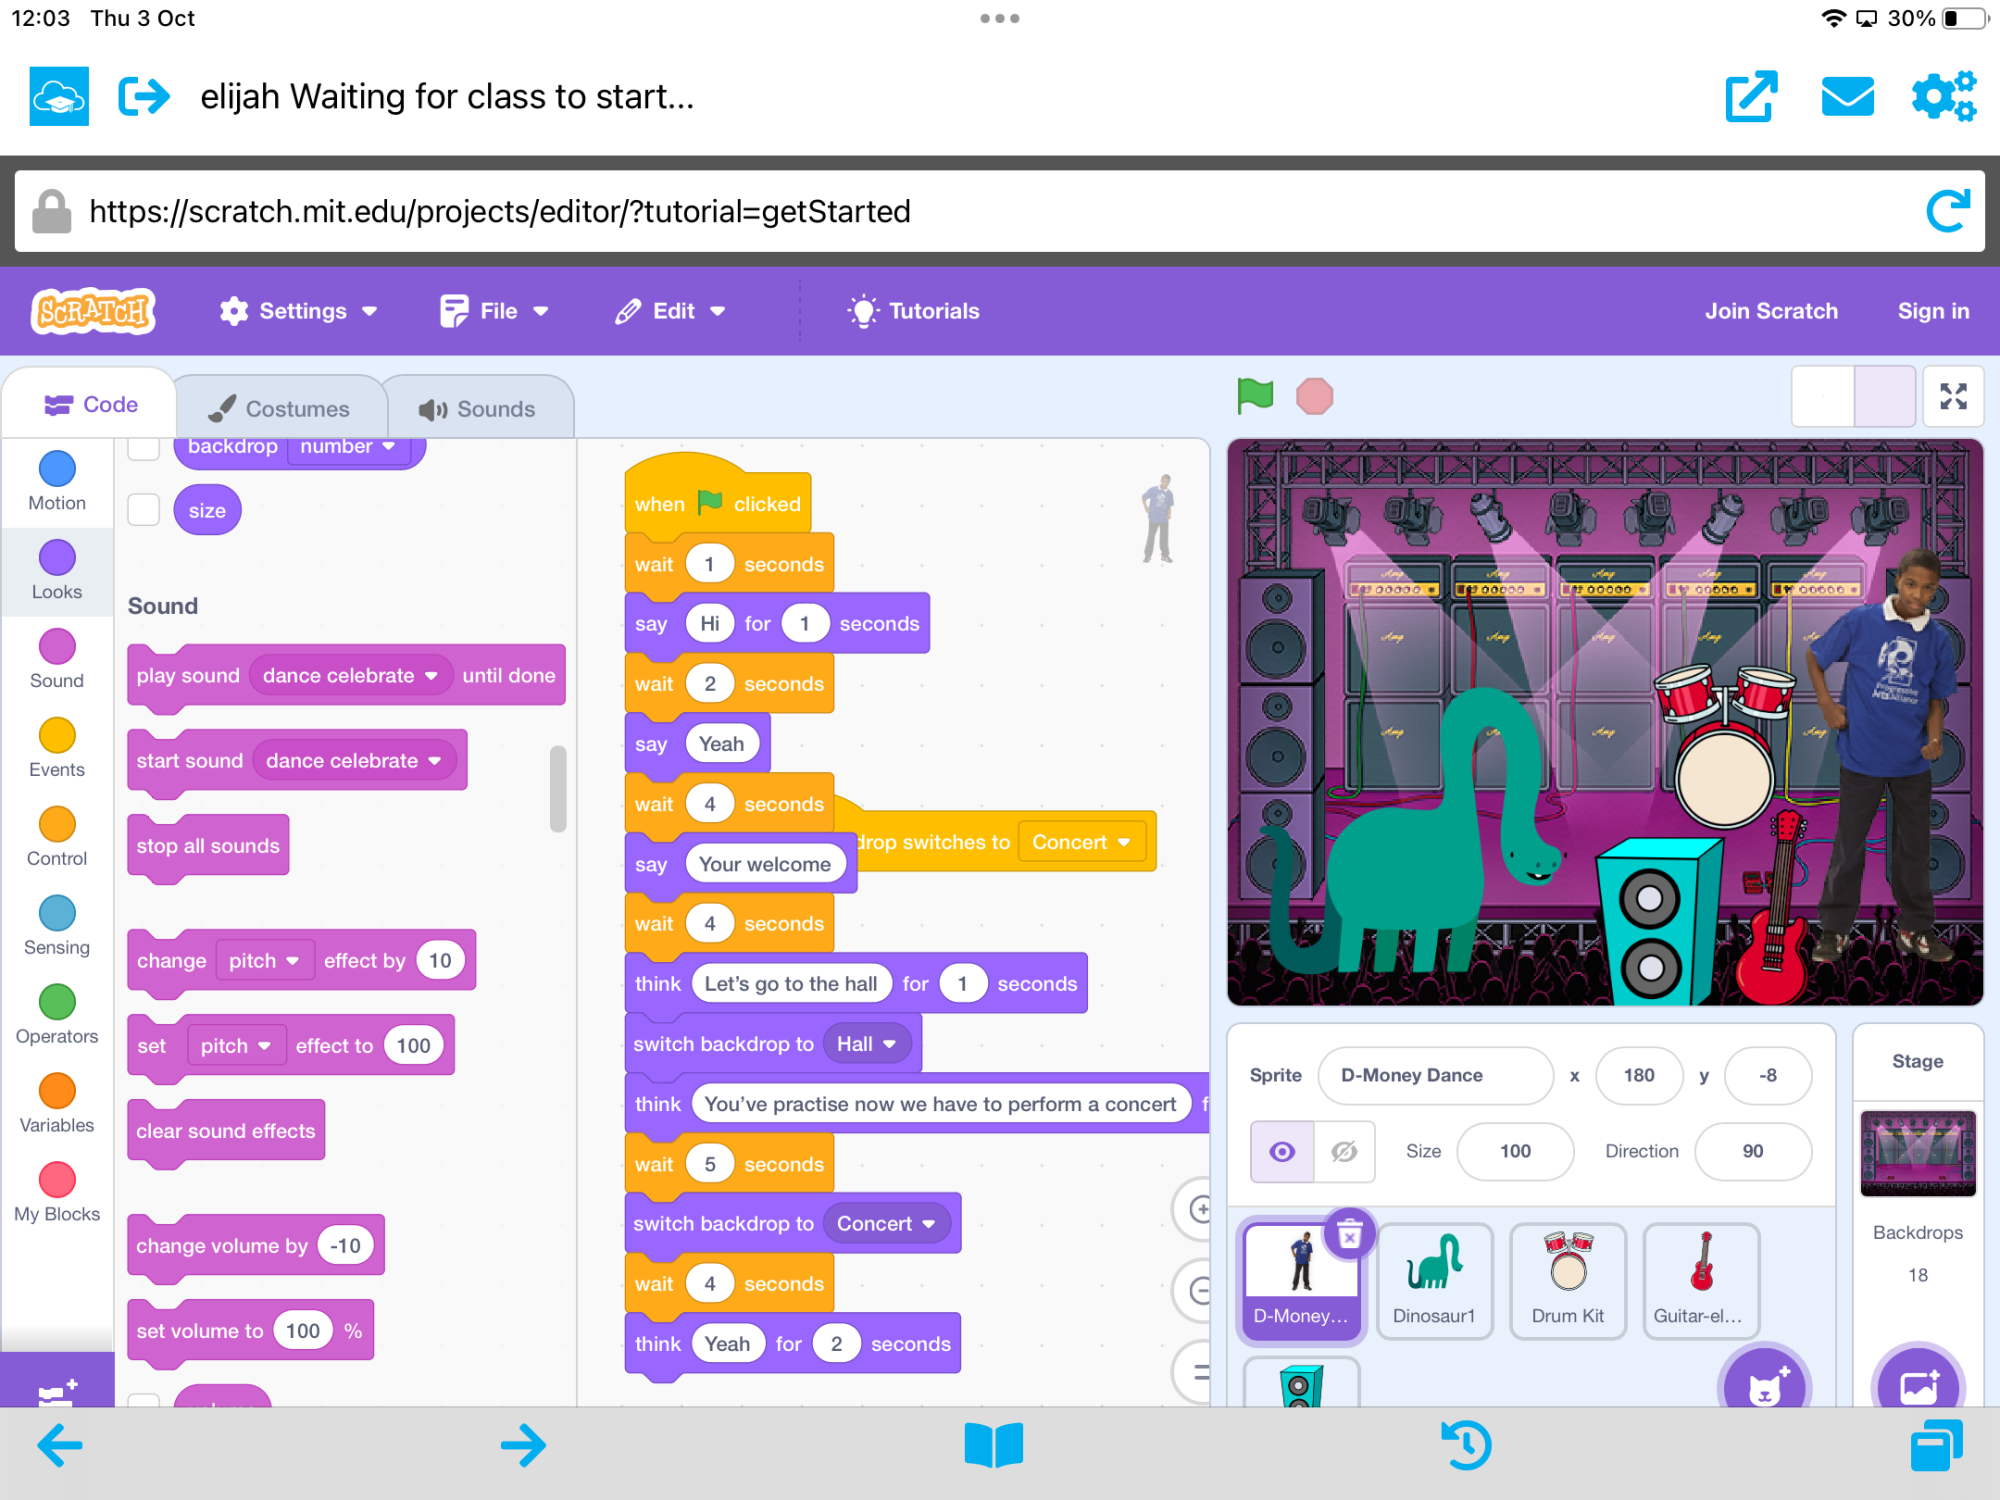2000x1500 pixels.
Task: Select the Sound blocks category
Action: click(x=57, y=658)
